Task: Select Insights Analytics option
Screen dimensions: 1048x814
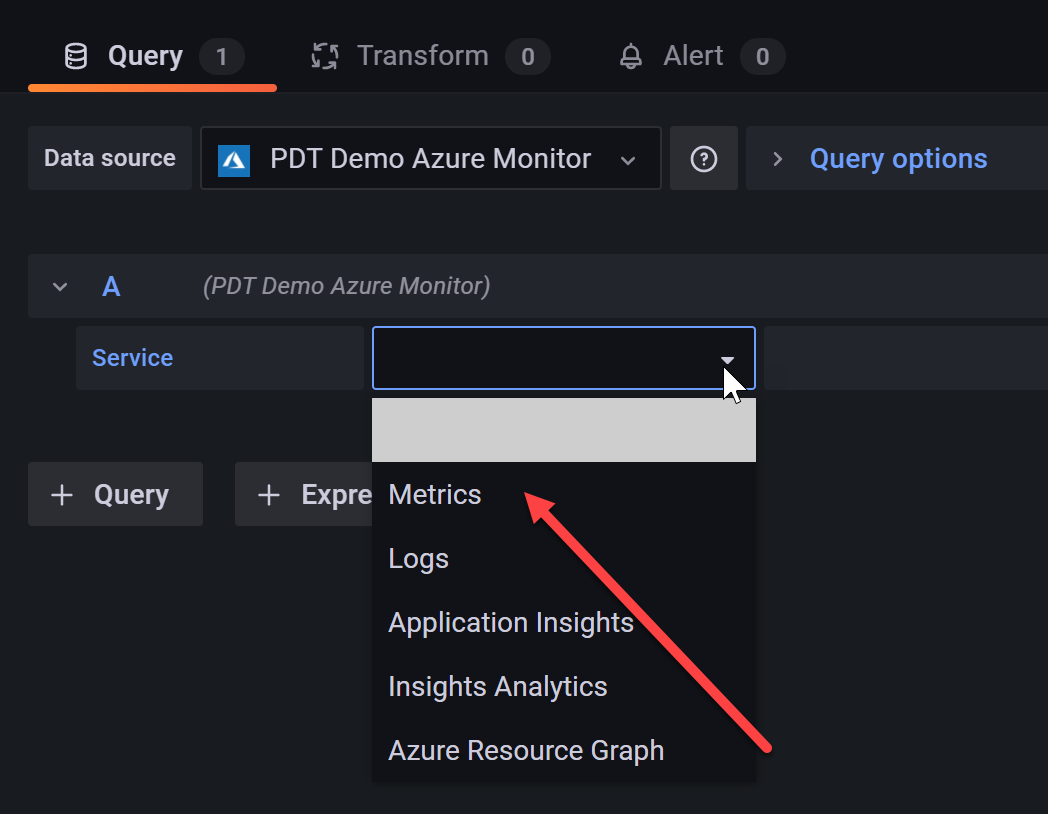Action: [x=563, y=687]
